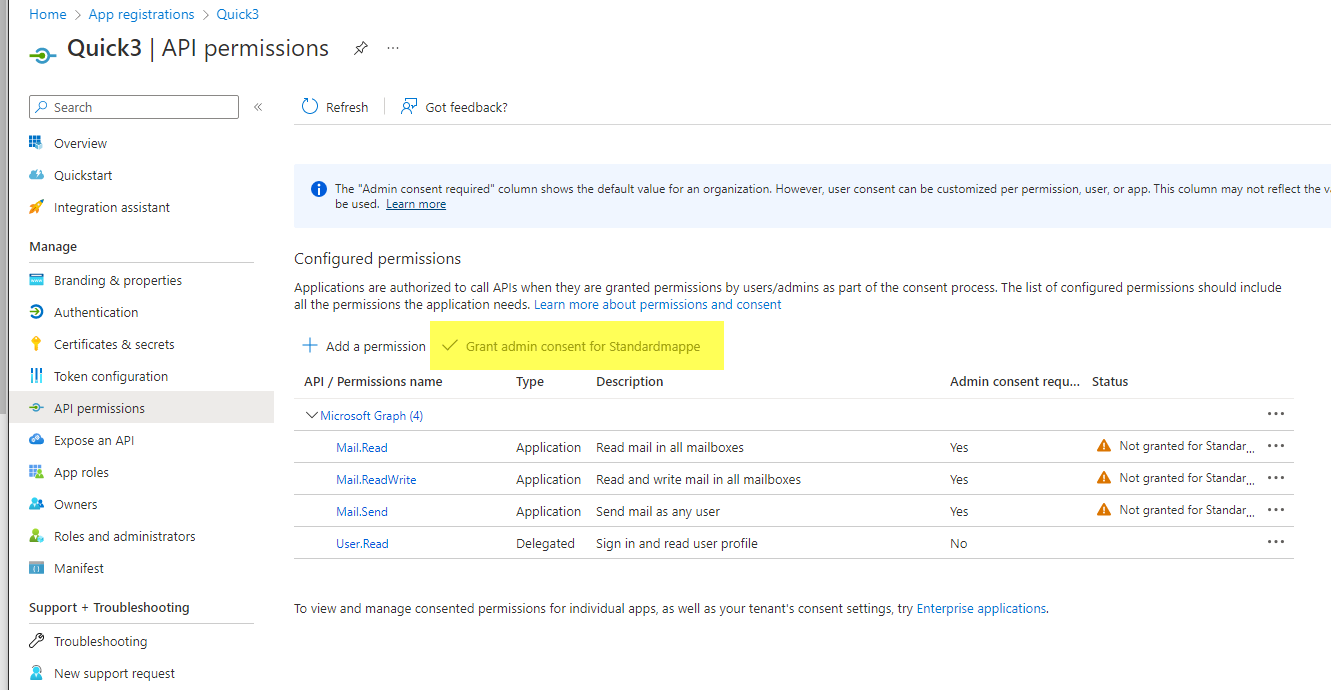Click the Refresh button label
The height and width of the screenshot is (690, 1331).
[347, 107]
